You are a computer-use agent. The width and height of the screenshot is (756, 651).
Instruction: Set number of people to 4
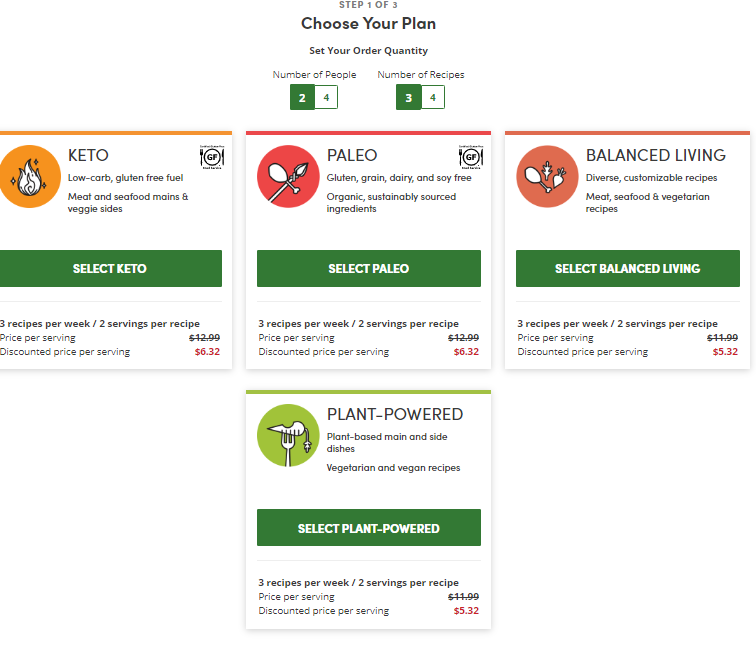(x=326, y=97)
